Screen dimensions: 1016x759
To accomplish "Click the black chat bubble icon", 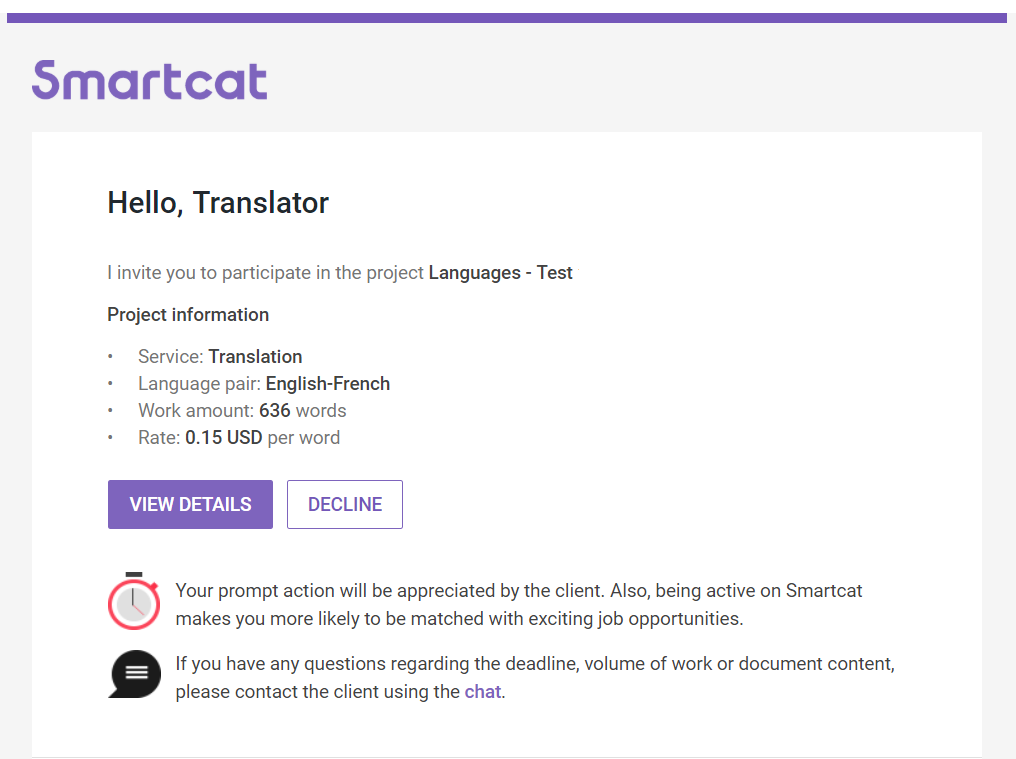I will (x=135, y=674).
